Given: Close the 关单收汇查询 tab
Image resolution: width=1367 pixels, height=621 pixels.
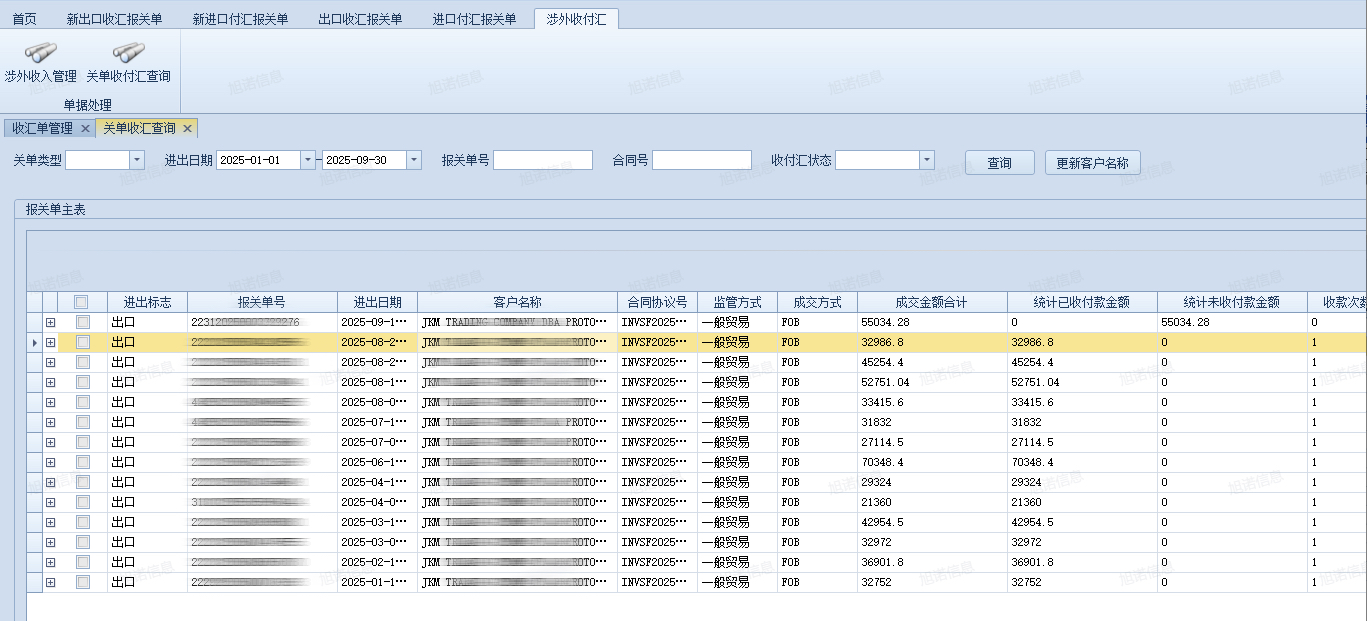Looking at the screenshot, I should [187, 129].
